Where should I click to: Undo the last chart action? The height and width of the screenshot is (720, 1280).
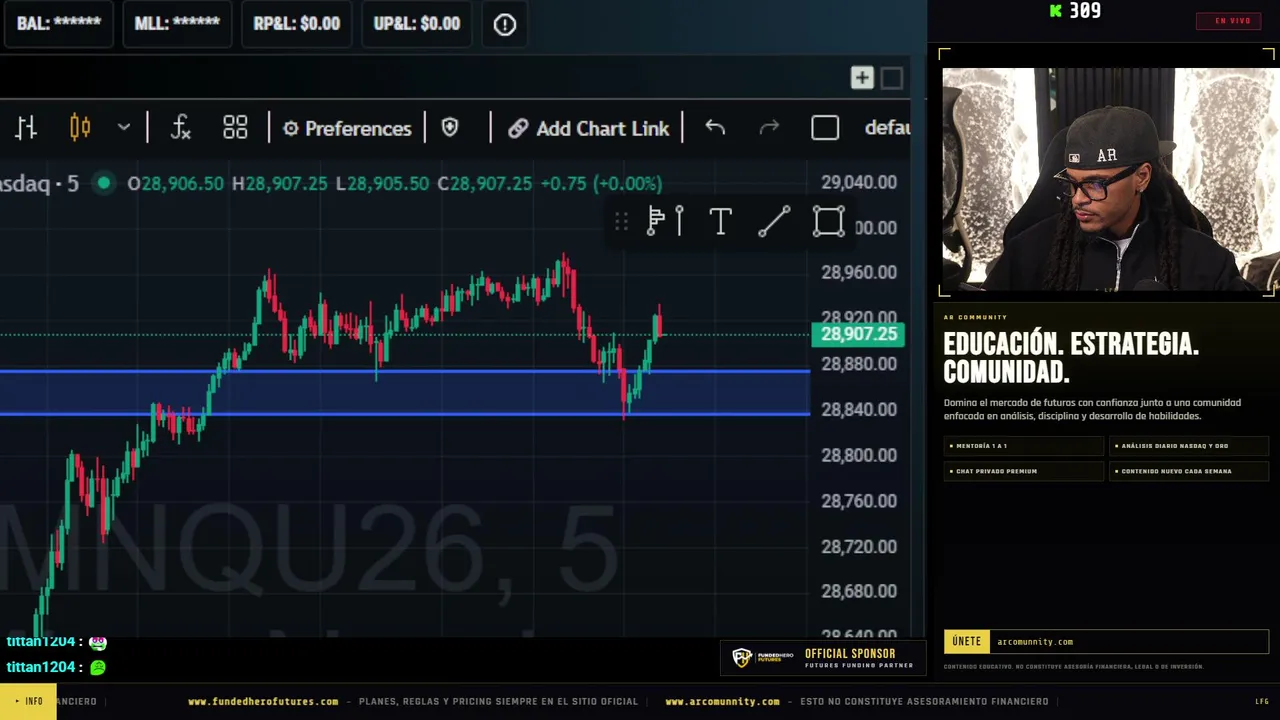click(x=715, y=128)
